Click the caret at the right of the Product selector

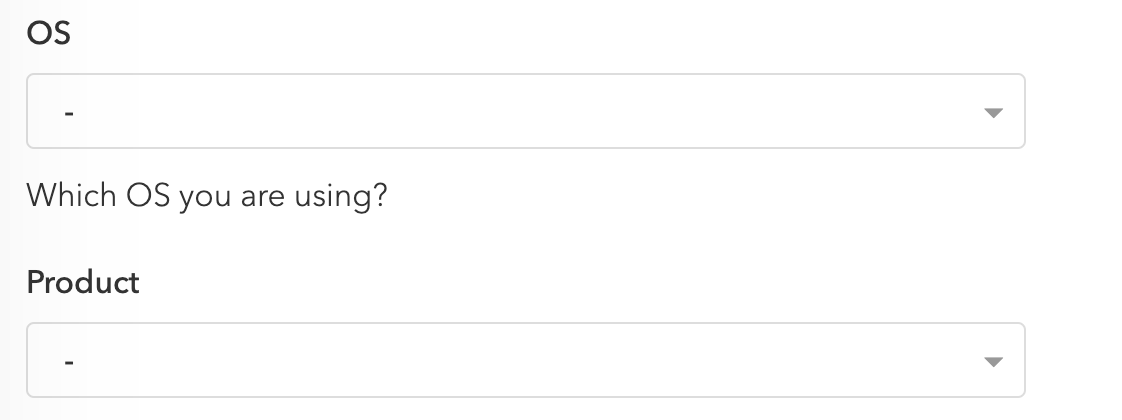pos(993,362)
